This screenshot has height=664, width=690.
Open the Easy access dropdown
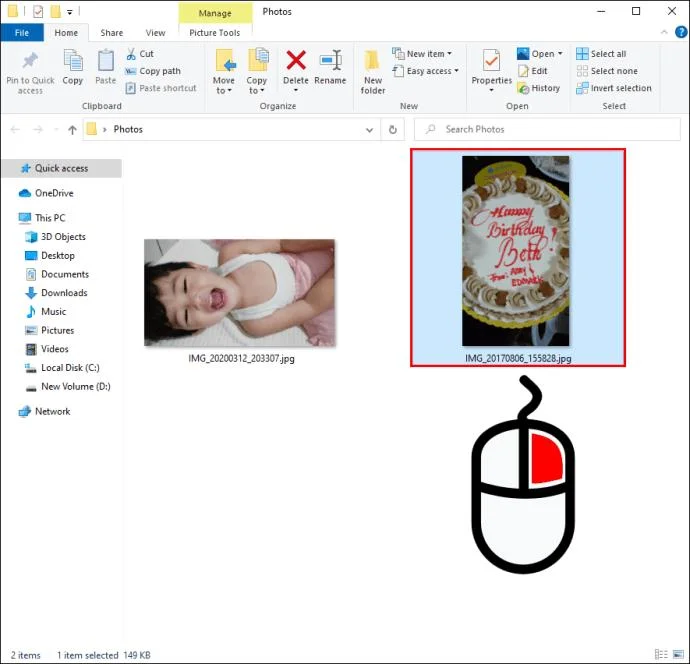tap(426, 71)
